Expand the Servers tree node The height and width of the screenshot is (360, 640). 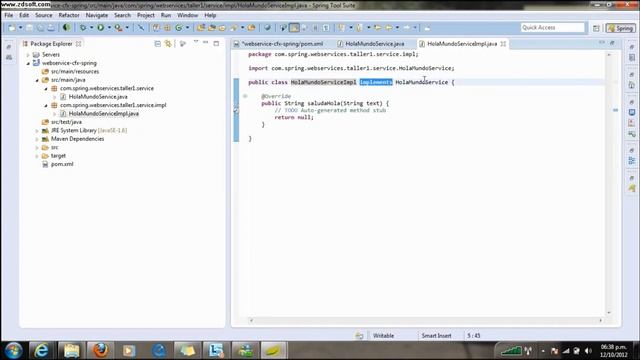point(28,55)
